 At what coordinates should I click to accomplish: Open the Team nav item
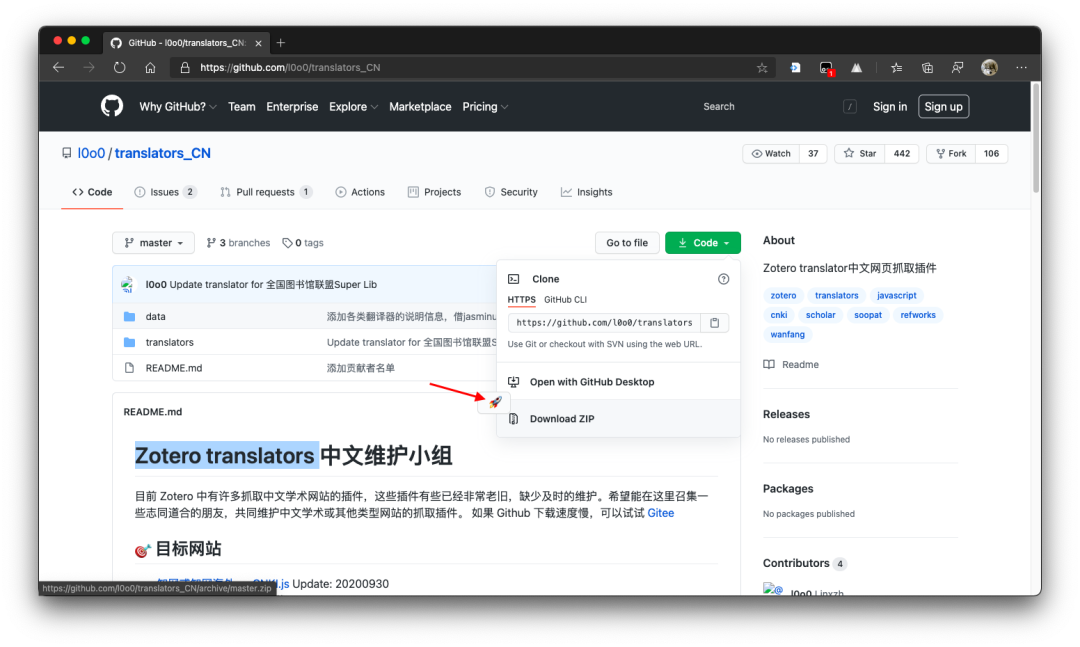tap(242, 107)
